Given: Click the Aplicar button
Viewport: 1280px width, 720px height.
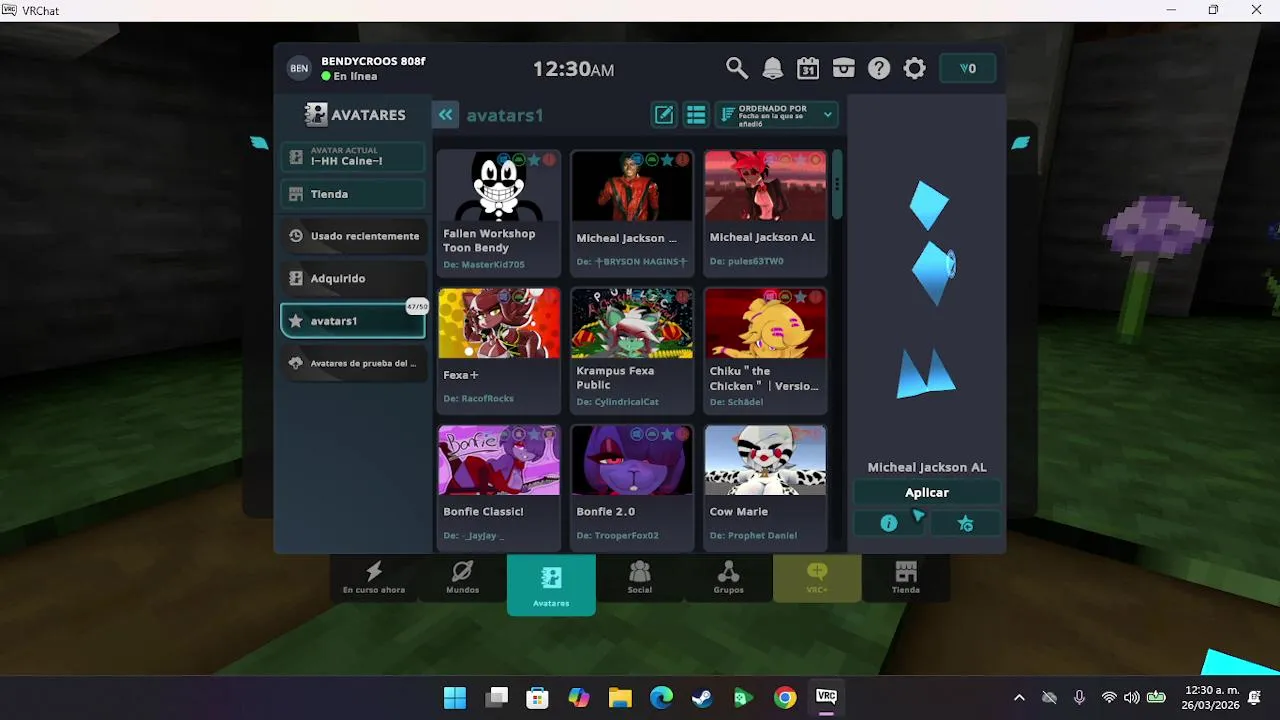Looking at the screenshot, I should tap(927, 492).
